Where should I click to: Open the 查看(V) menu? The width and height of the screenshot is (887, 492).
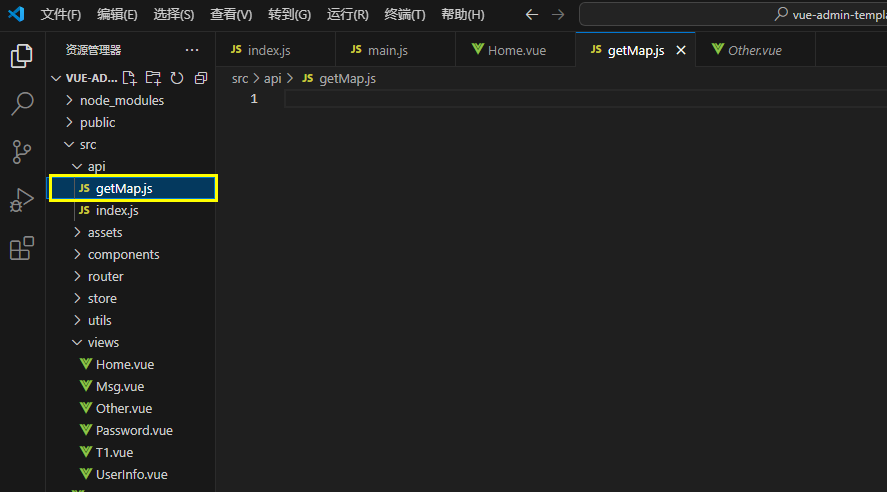point(231,15)
